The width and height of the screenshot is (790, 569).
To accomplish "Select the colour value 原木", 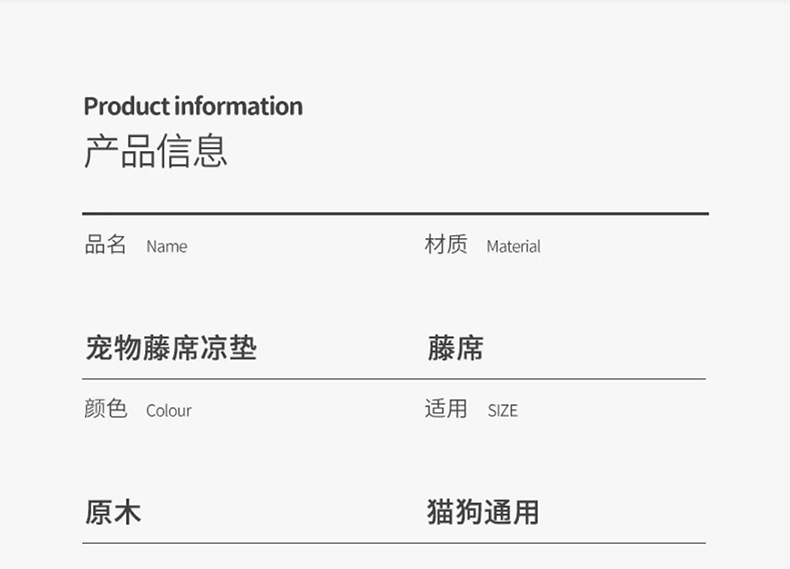I will [113, 512].
